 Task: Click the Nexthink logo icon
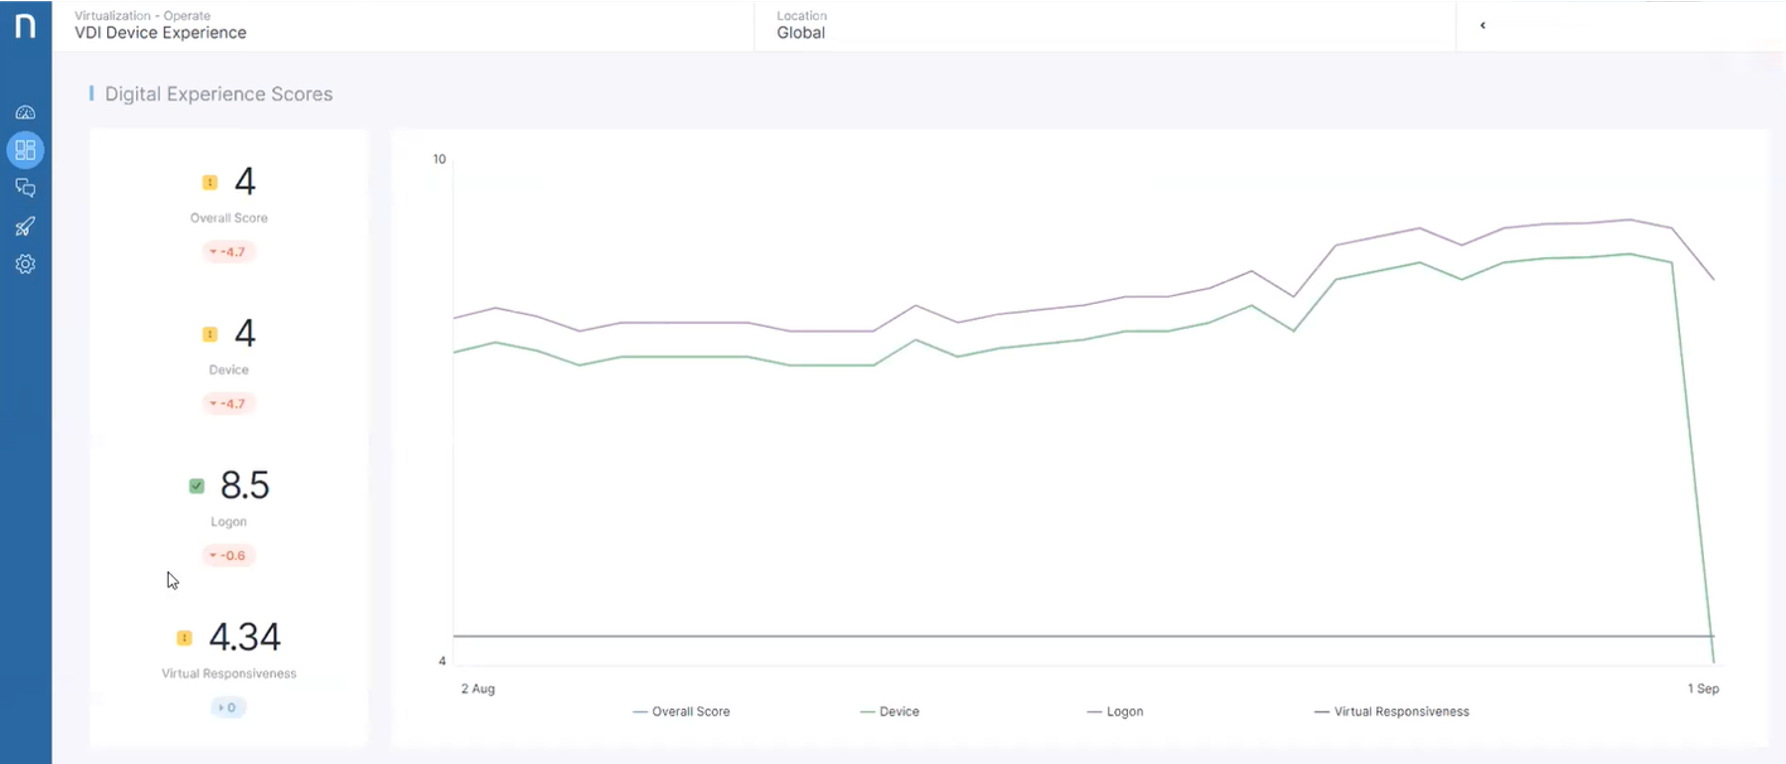[x=25, y=25]
